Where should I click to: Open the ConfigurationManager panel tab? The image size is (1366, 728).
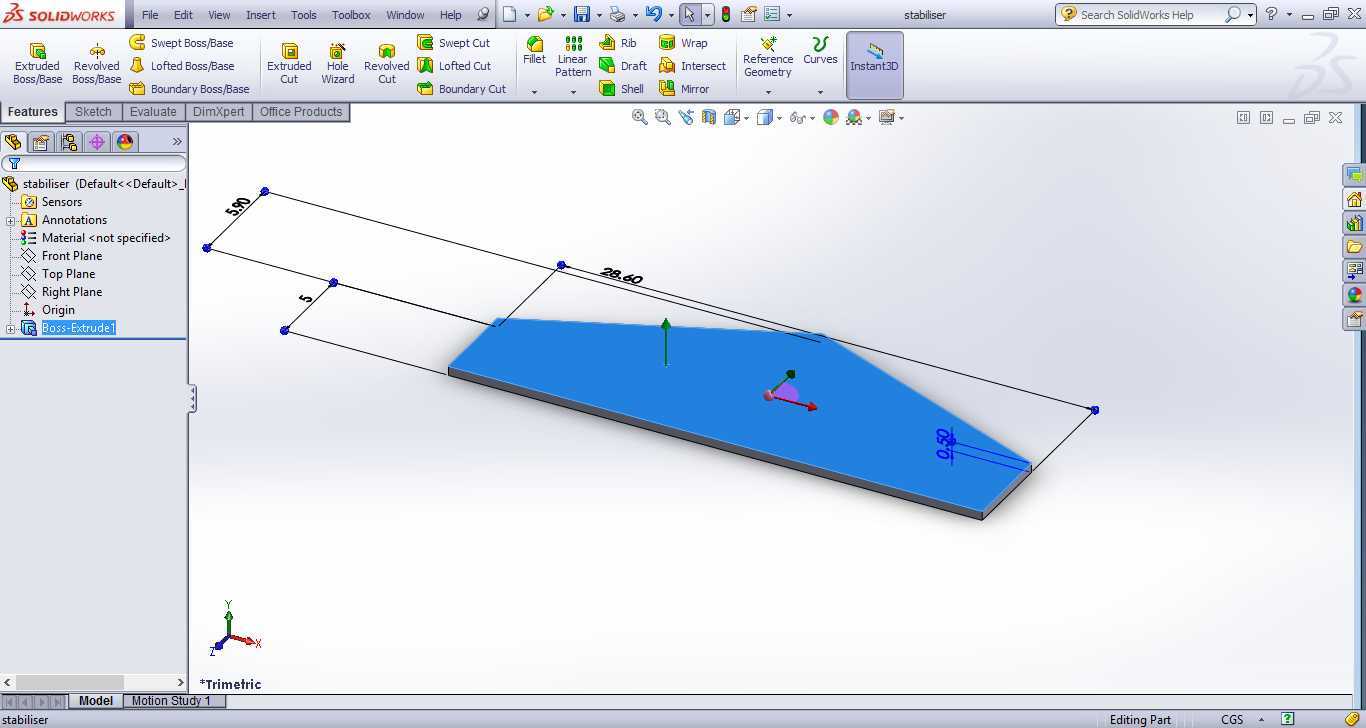69,142
